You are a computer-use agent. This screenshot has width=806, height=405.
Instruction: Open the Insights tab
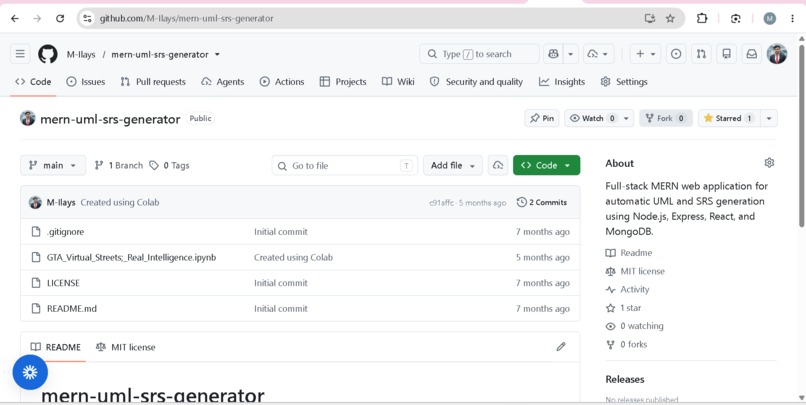click(562, 82)
